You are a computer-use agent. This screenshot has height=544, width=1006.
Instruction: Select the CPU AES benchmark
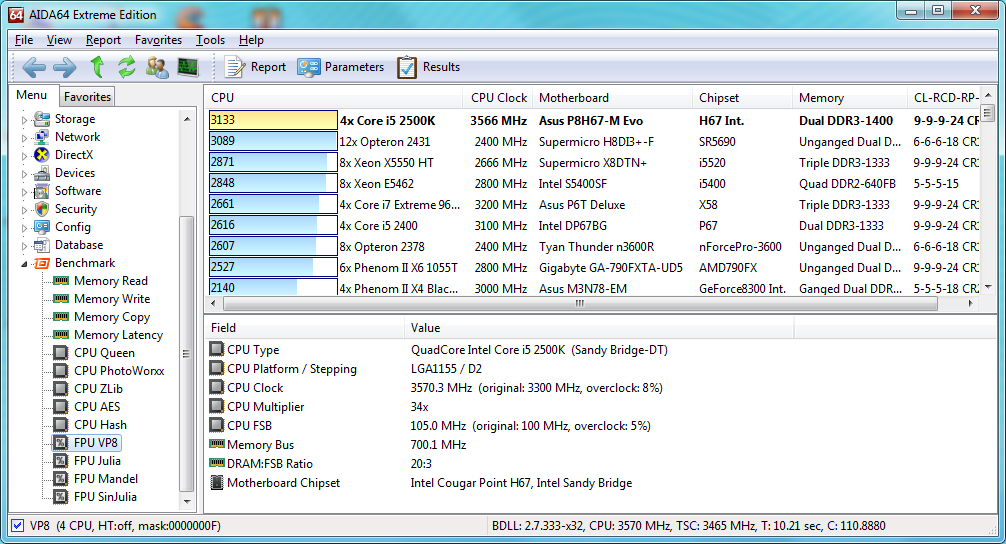[97, 406]
